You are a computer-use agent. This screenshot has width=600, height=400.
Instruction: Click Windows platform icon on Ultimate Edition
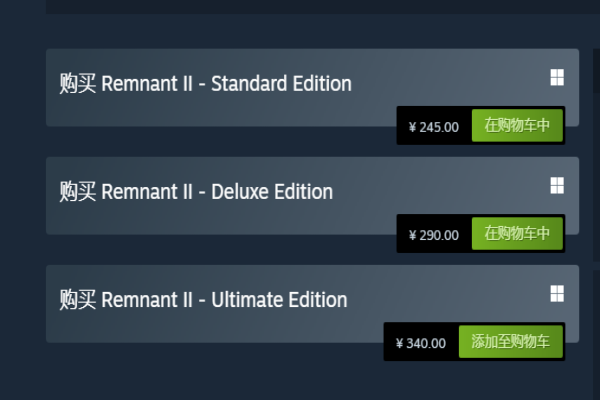pos(557,293)
